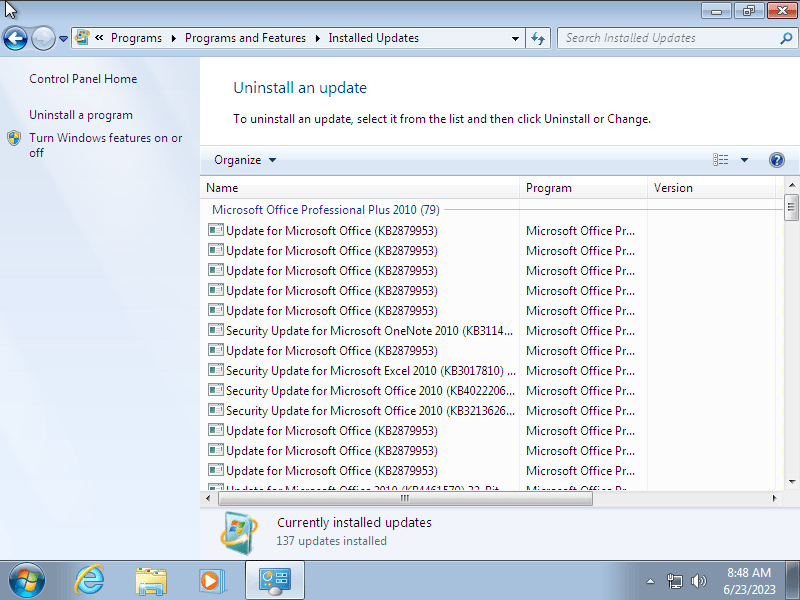The width and height of the screenshot is (800, 600).
Task: Open Turn Windows features on or off
Action: [x=106, y=145]
